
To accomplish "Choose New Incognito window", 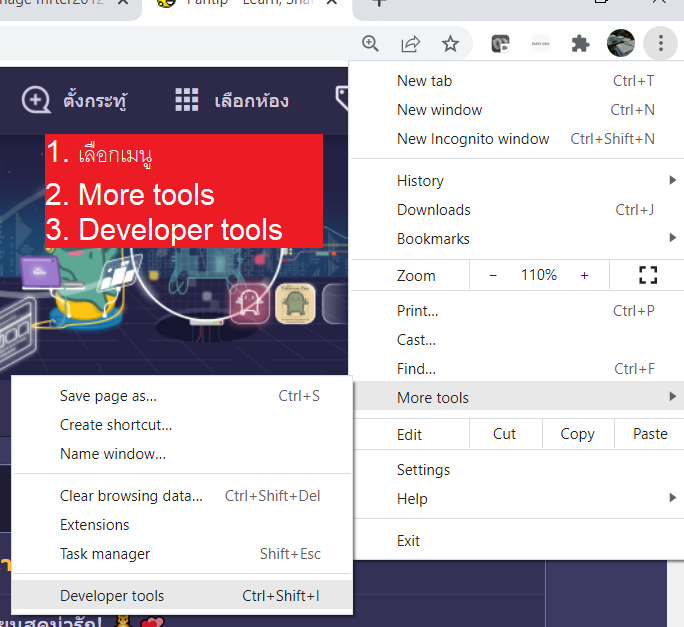I will coord(473,139).
